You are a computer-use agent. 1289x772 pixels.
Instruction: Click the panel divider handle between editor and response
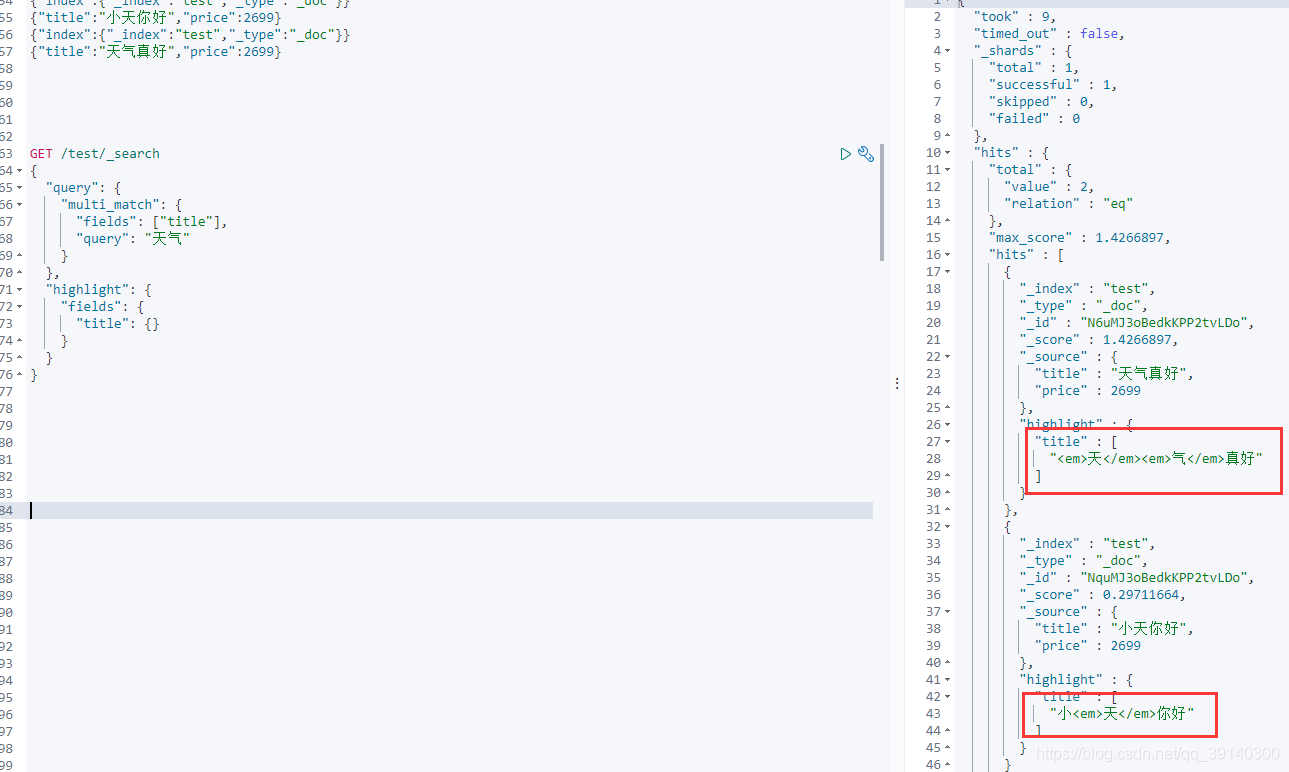point(896,384)
